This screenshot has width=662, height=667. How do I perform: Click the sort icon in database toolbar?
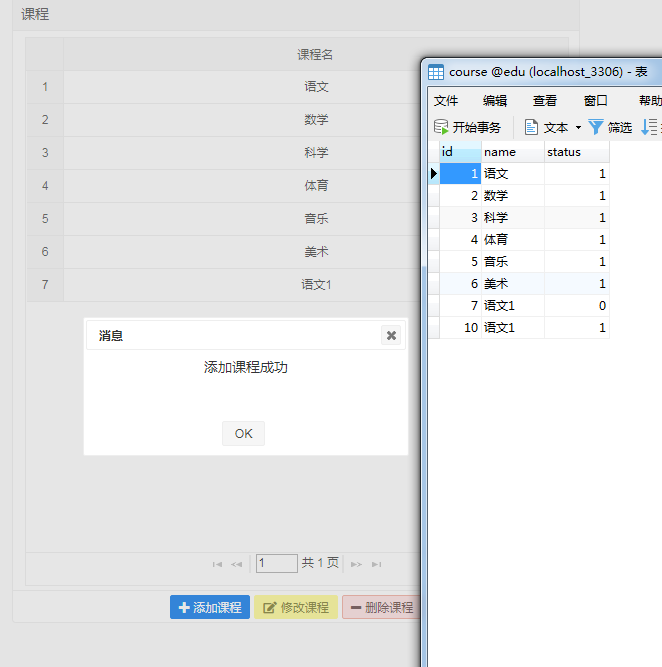pyautogui.click(x=650, y=127)
